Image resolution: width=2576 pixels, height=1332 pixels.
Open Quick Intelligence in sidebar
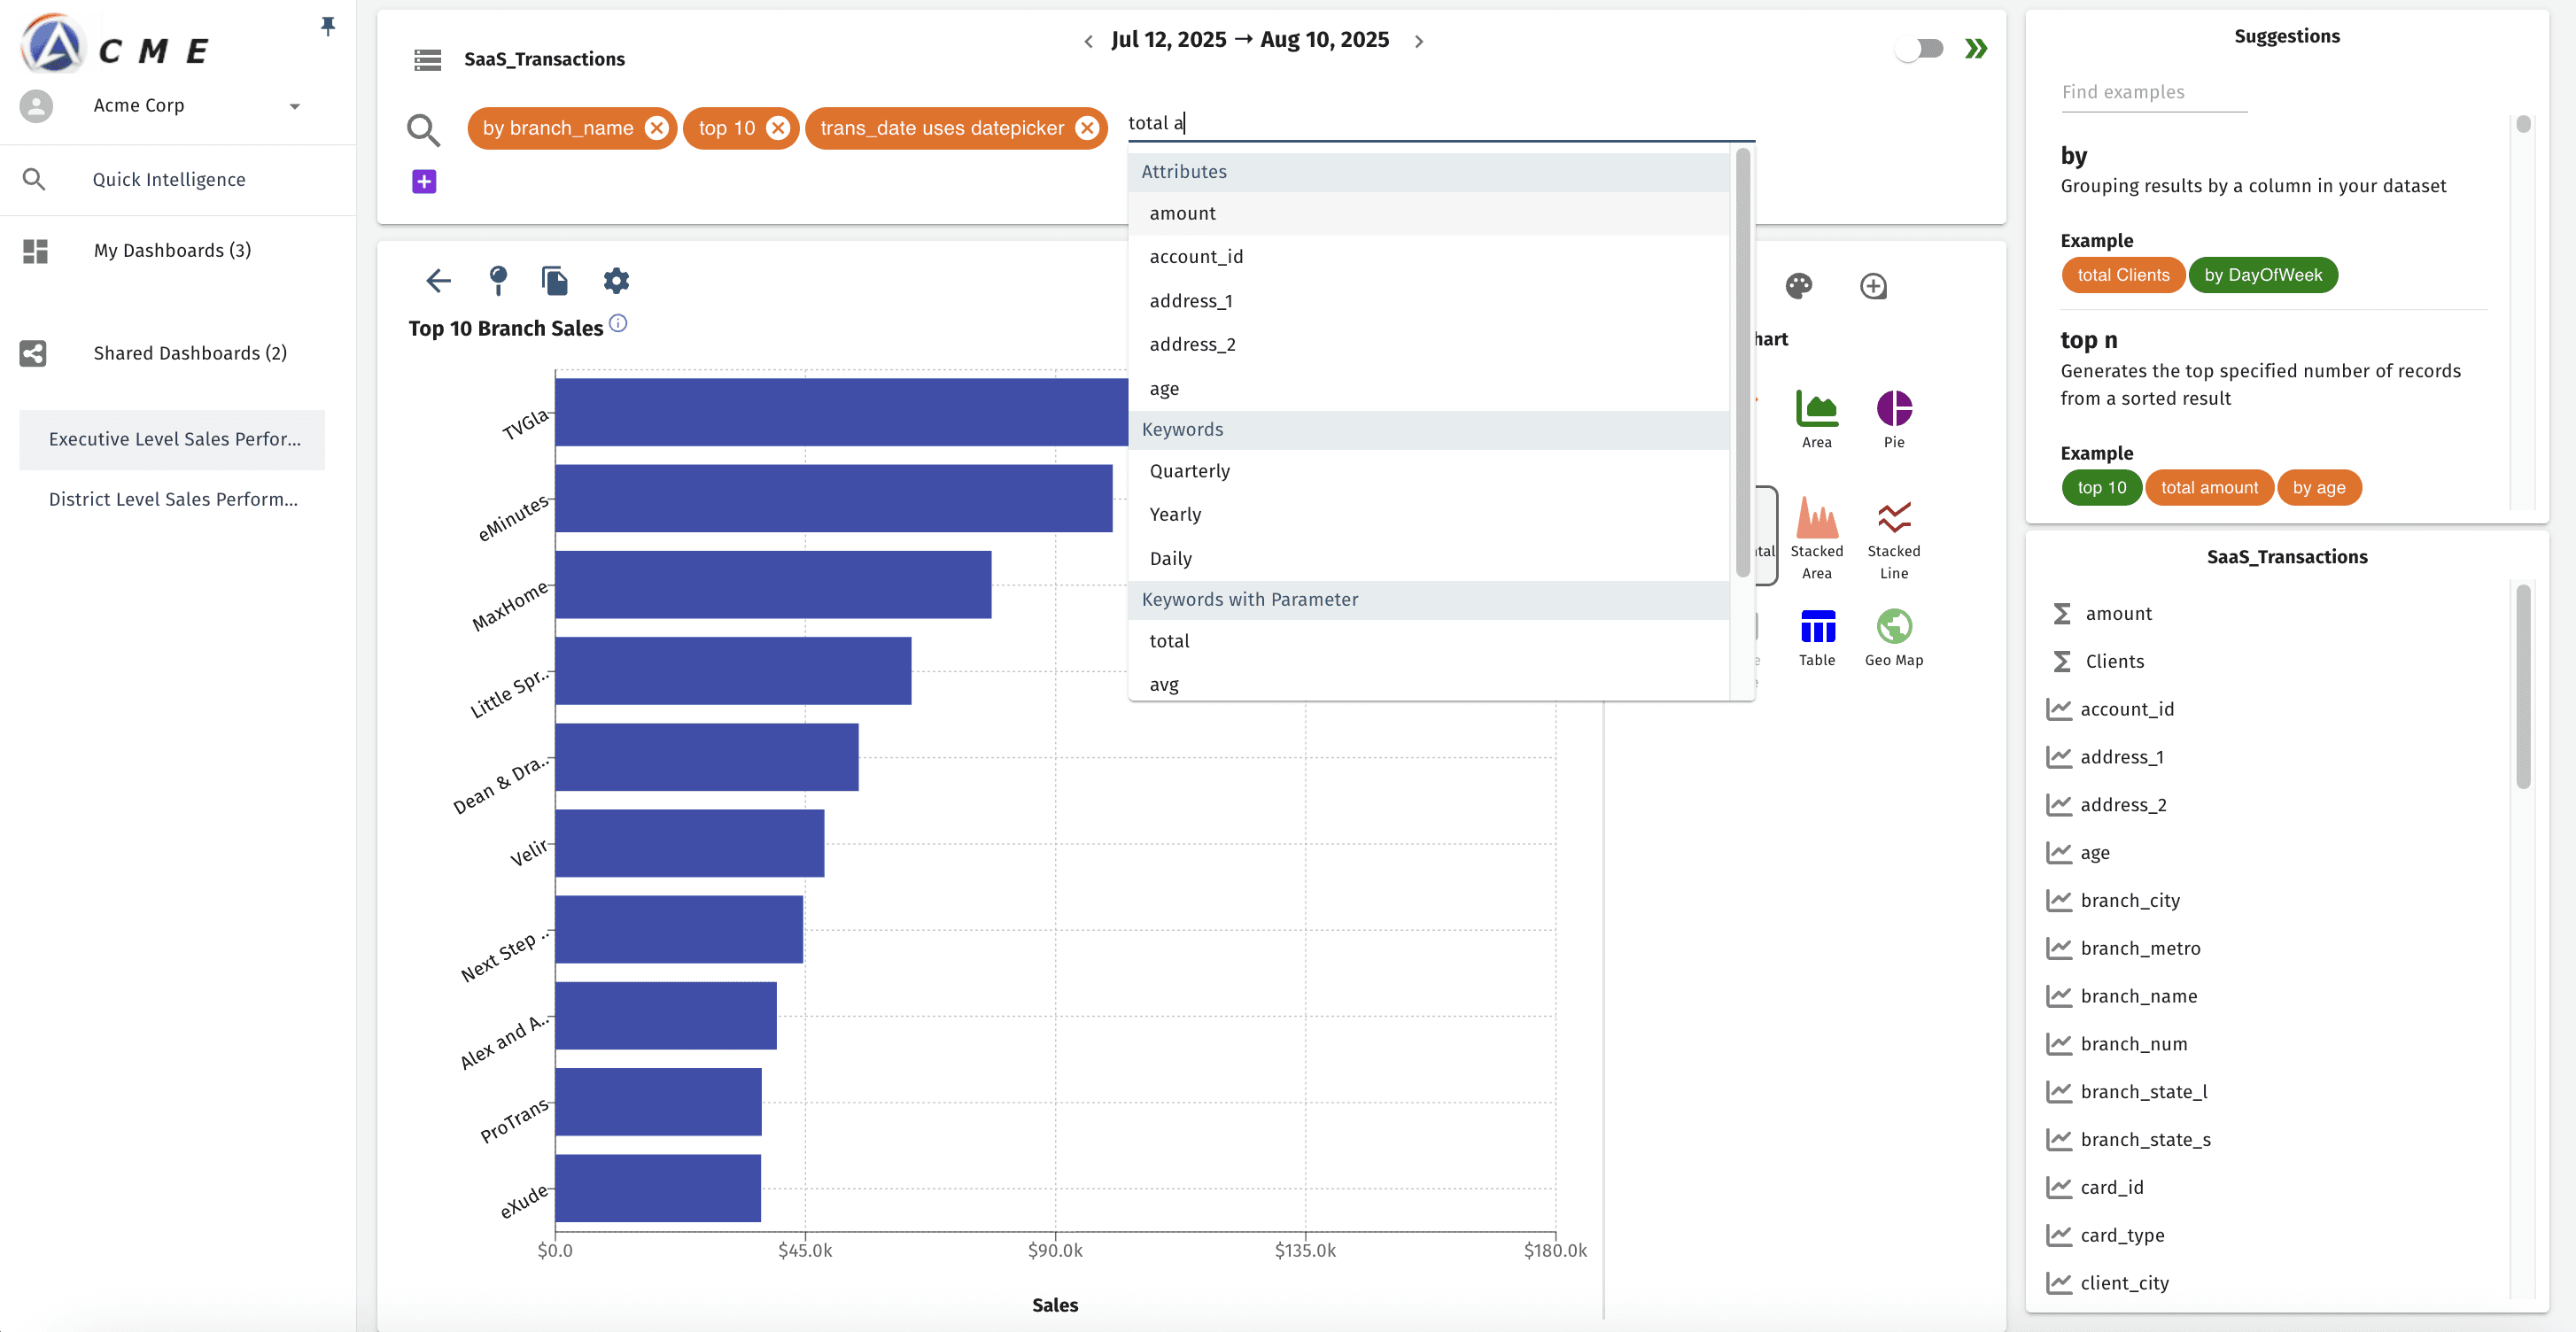pos(169,179)
